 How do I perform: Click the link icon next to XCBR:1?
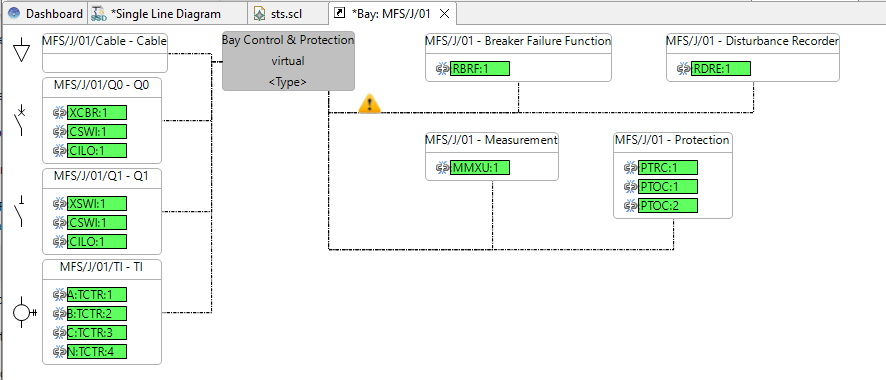60,113
